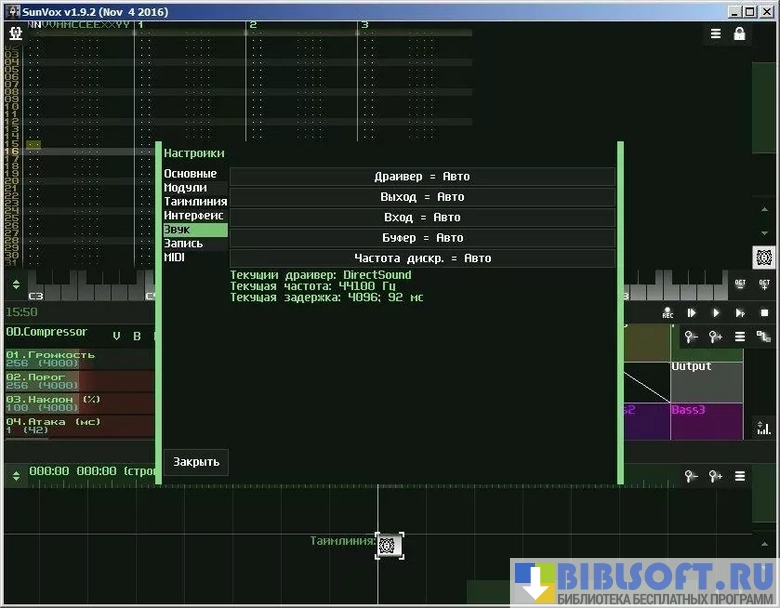Image resolution: width=780 pixels, height=608 pixels.
Task: Zoom in on the module view
Action: click(x=716, y=337)
